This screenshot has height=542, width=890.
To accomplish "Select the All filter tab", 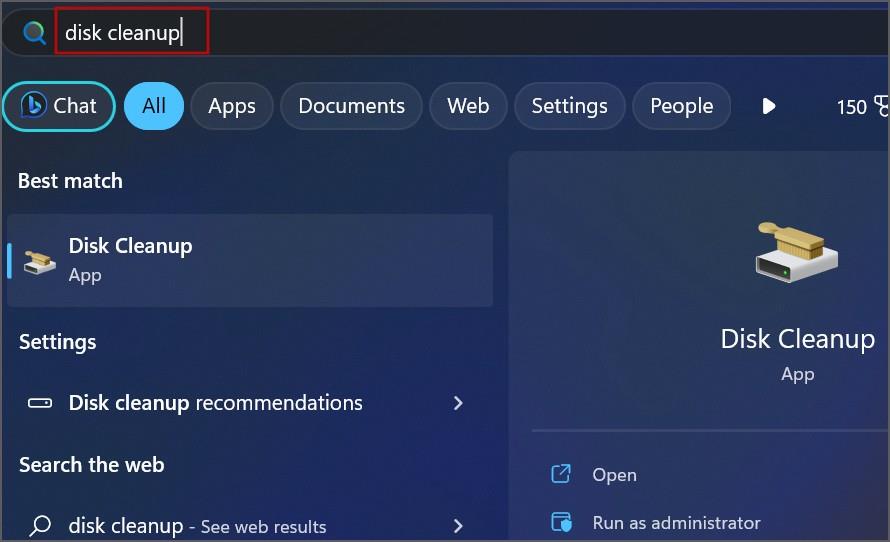I will [x=154, y=106].
